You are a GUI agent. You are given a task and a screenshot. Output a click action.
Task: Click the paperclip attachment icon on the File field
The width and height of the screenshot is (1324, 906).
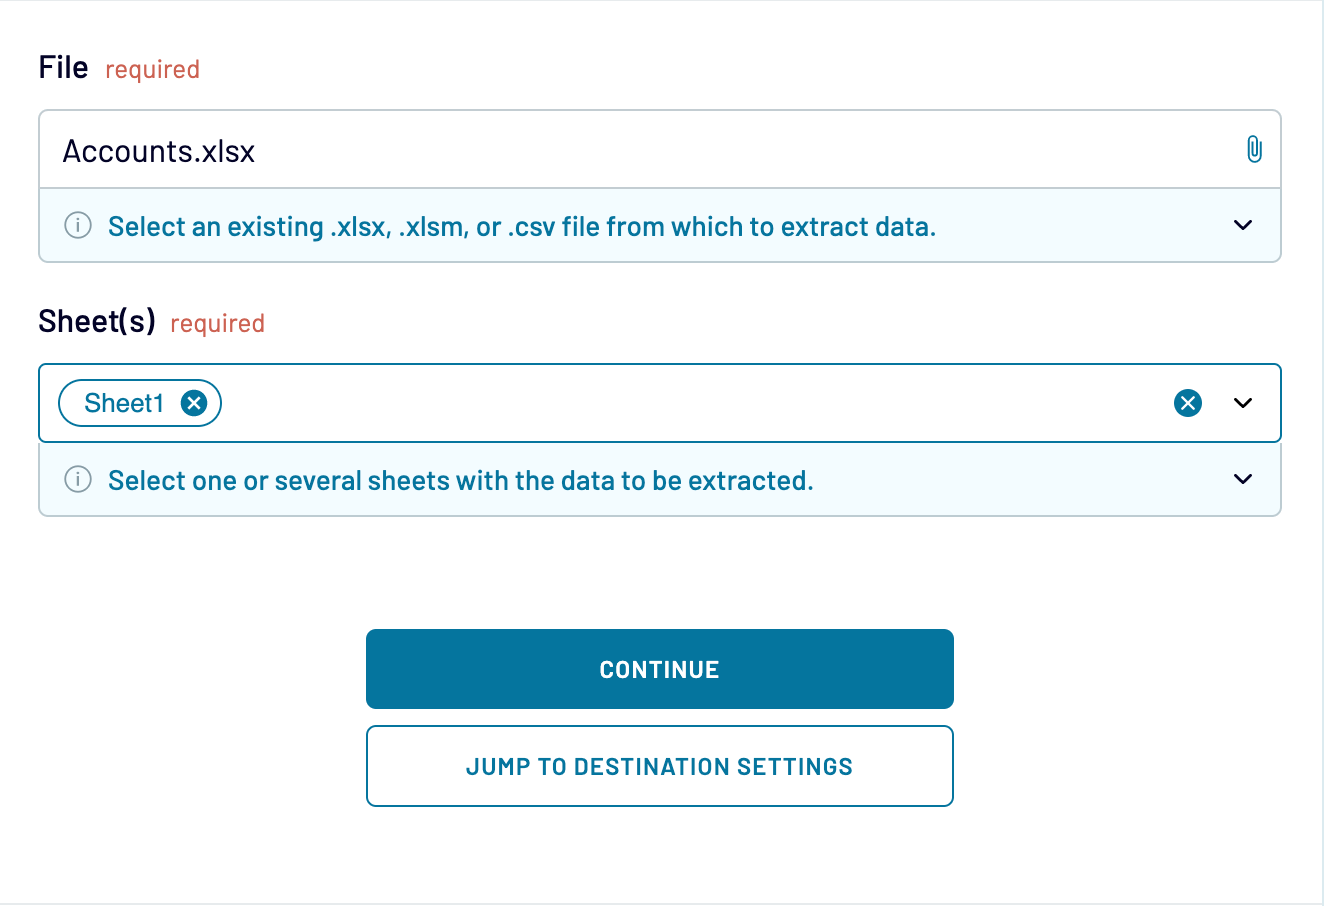pyautogui.click(x=1255, y=149)
